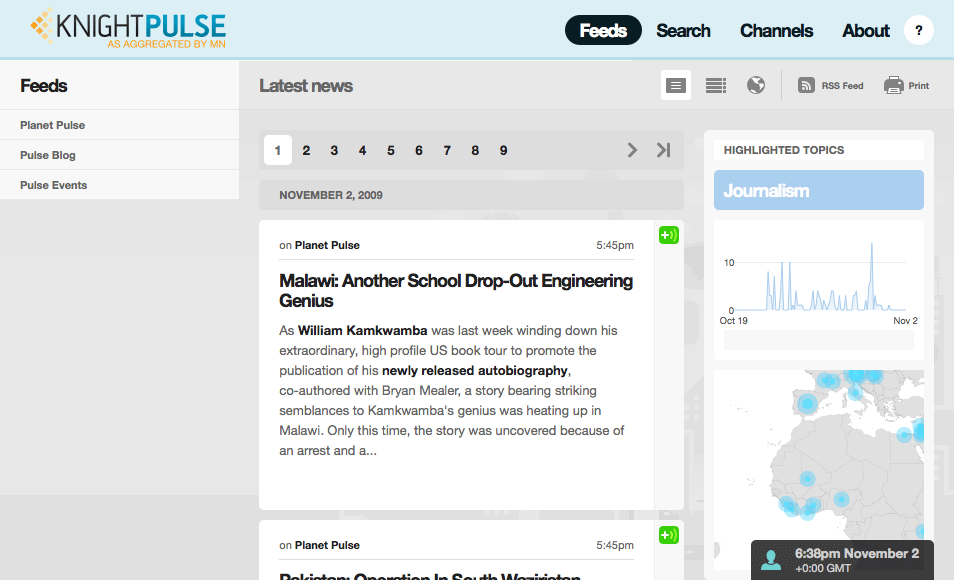Go to page 2
954x580 pixels.
coord(306,150)
